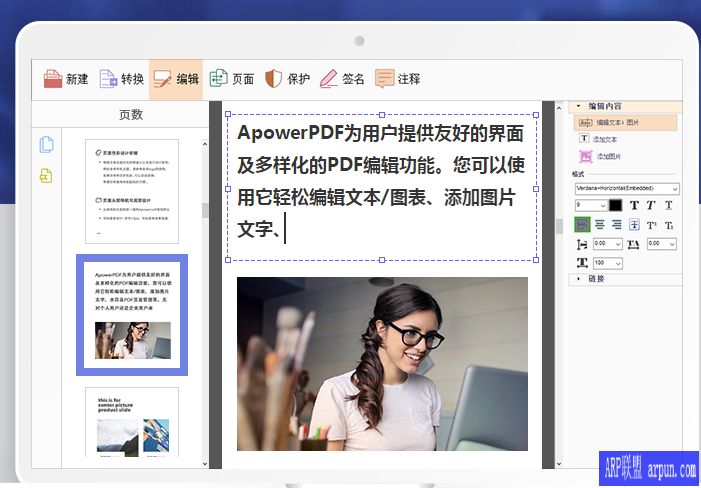Open the 签名 (Sign) tab
Viewport: 701px width, 488px height.
(342, 79)
